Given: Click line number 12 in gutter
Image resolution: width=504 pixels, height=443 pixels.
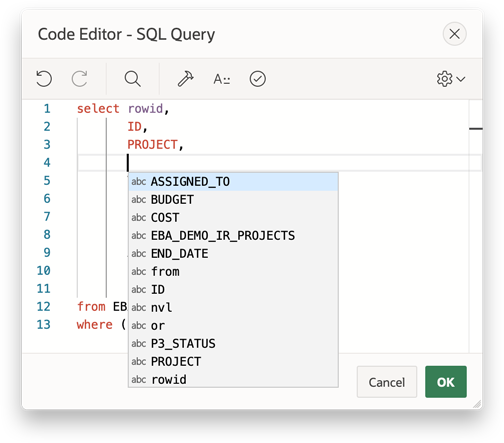Looking at the screenshot, I should [43, 307].
